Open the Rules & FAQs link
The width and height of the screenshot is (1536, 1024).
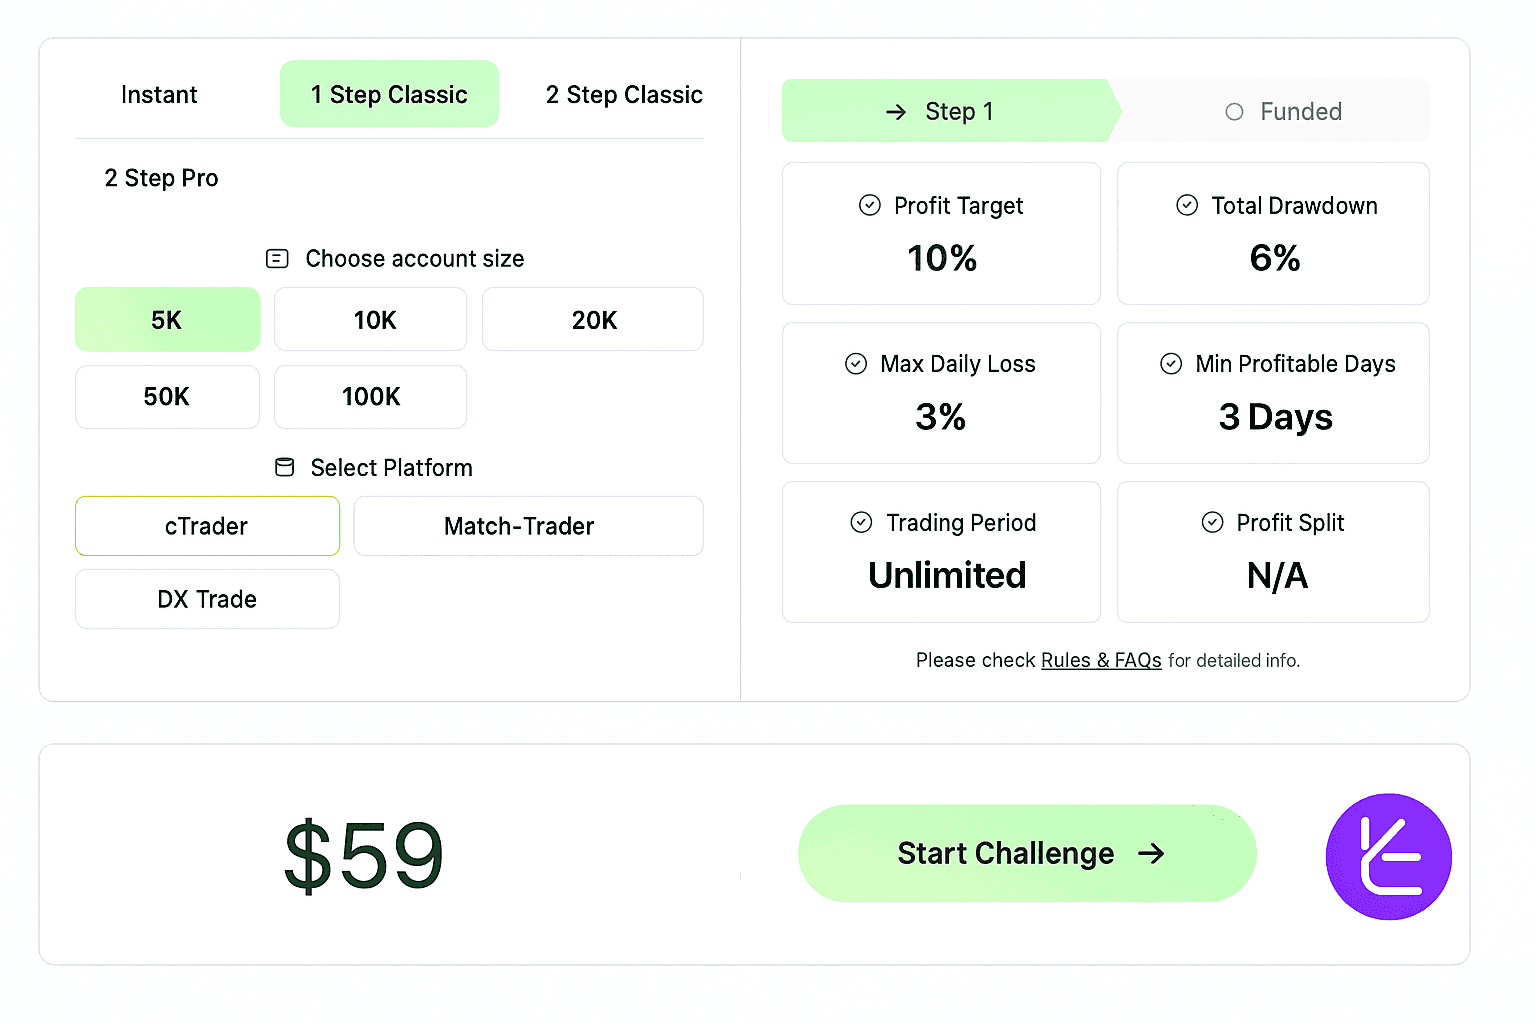point(1101,661)
